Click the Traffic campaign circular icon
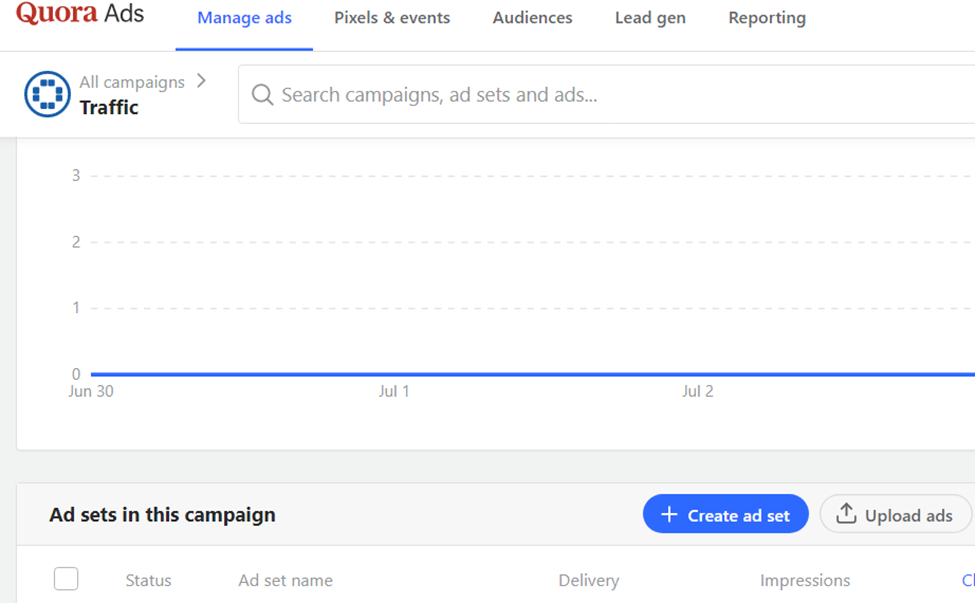Viewport: 975px width, 603px height. tap(47, 95)
